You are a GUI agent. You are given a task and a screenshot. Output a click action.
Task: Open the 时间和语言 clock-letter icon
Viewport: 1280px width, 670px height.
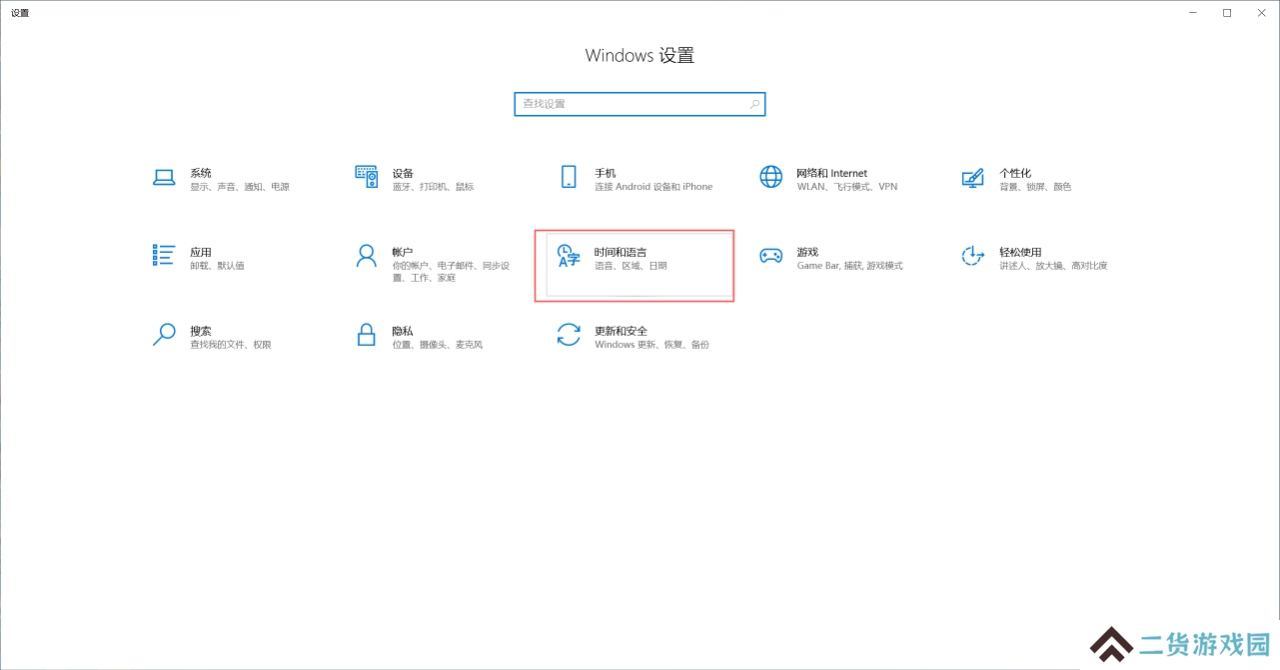(x=568, y=256)
